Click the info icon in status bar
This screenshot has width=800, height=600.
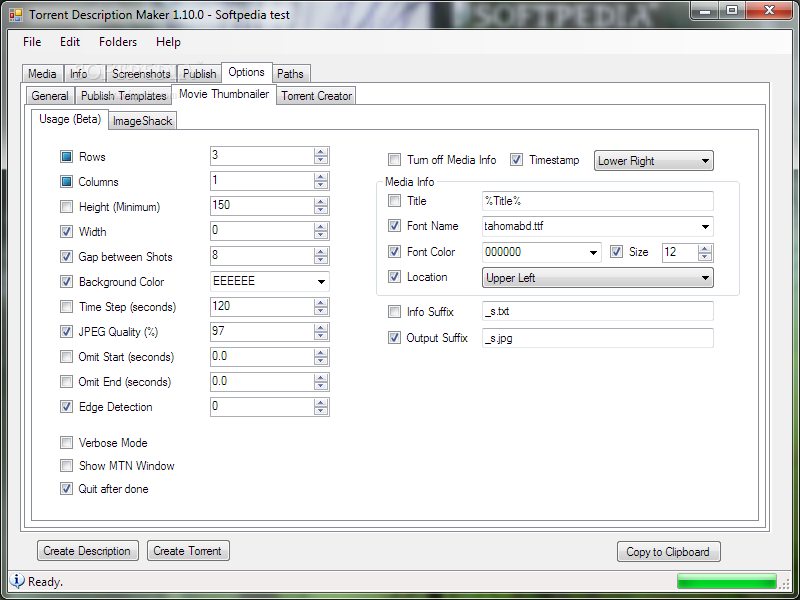click(x=17, y=581)
